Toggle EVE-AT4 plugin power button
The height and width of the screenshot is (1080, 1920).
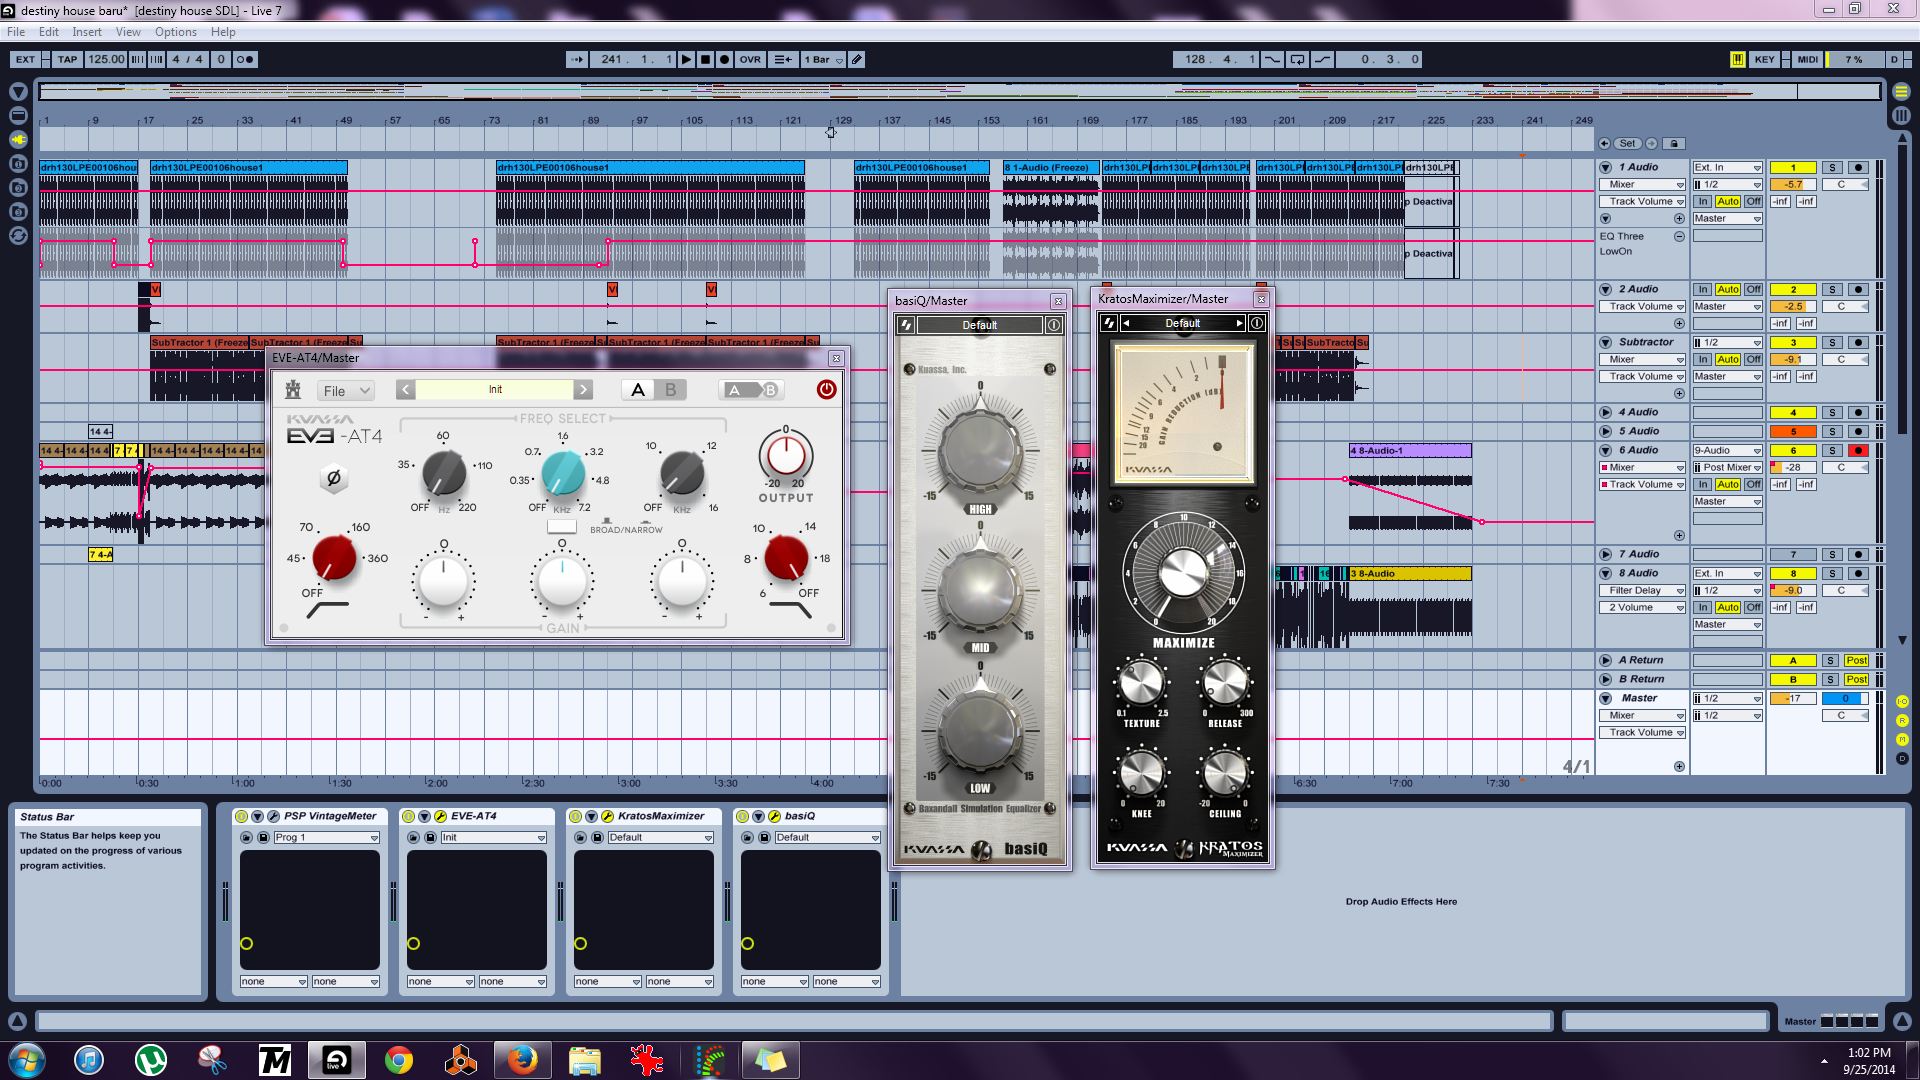826,390
